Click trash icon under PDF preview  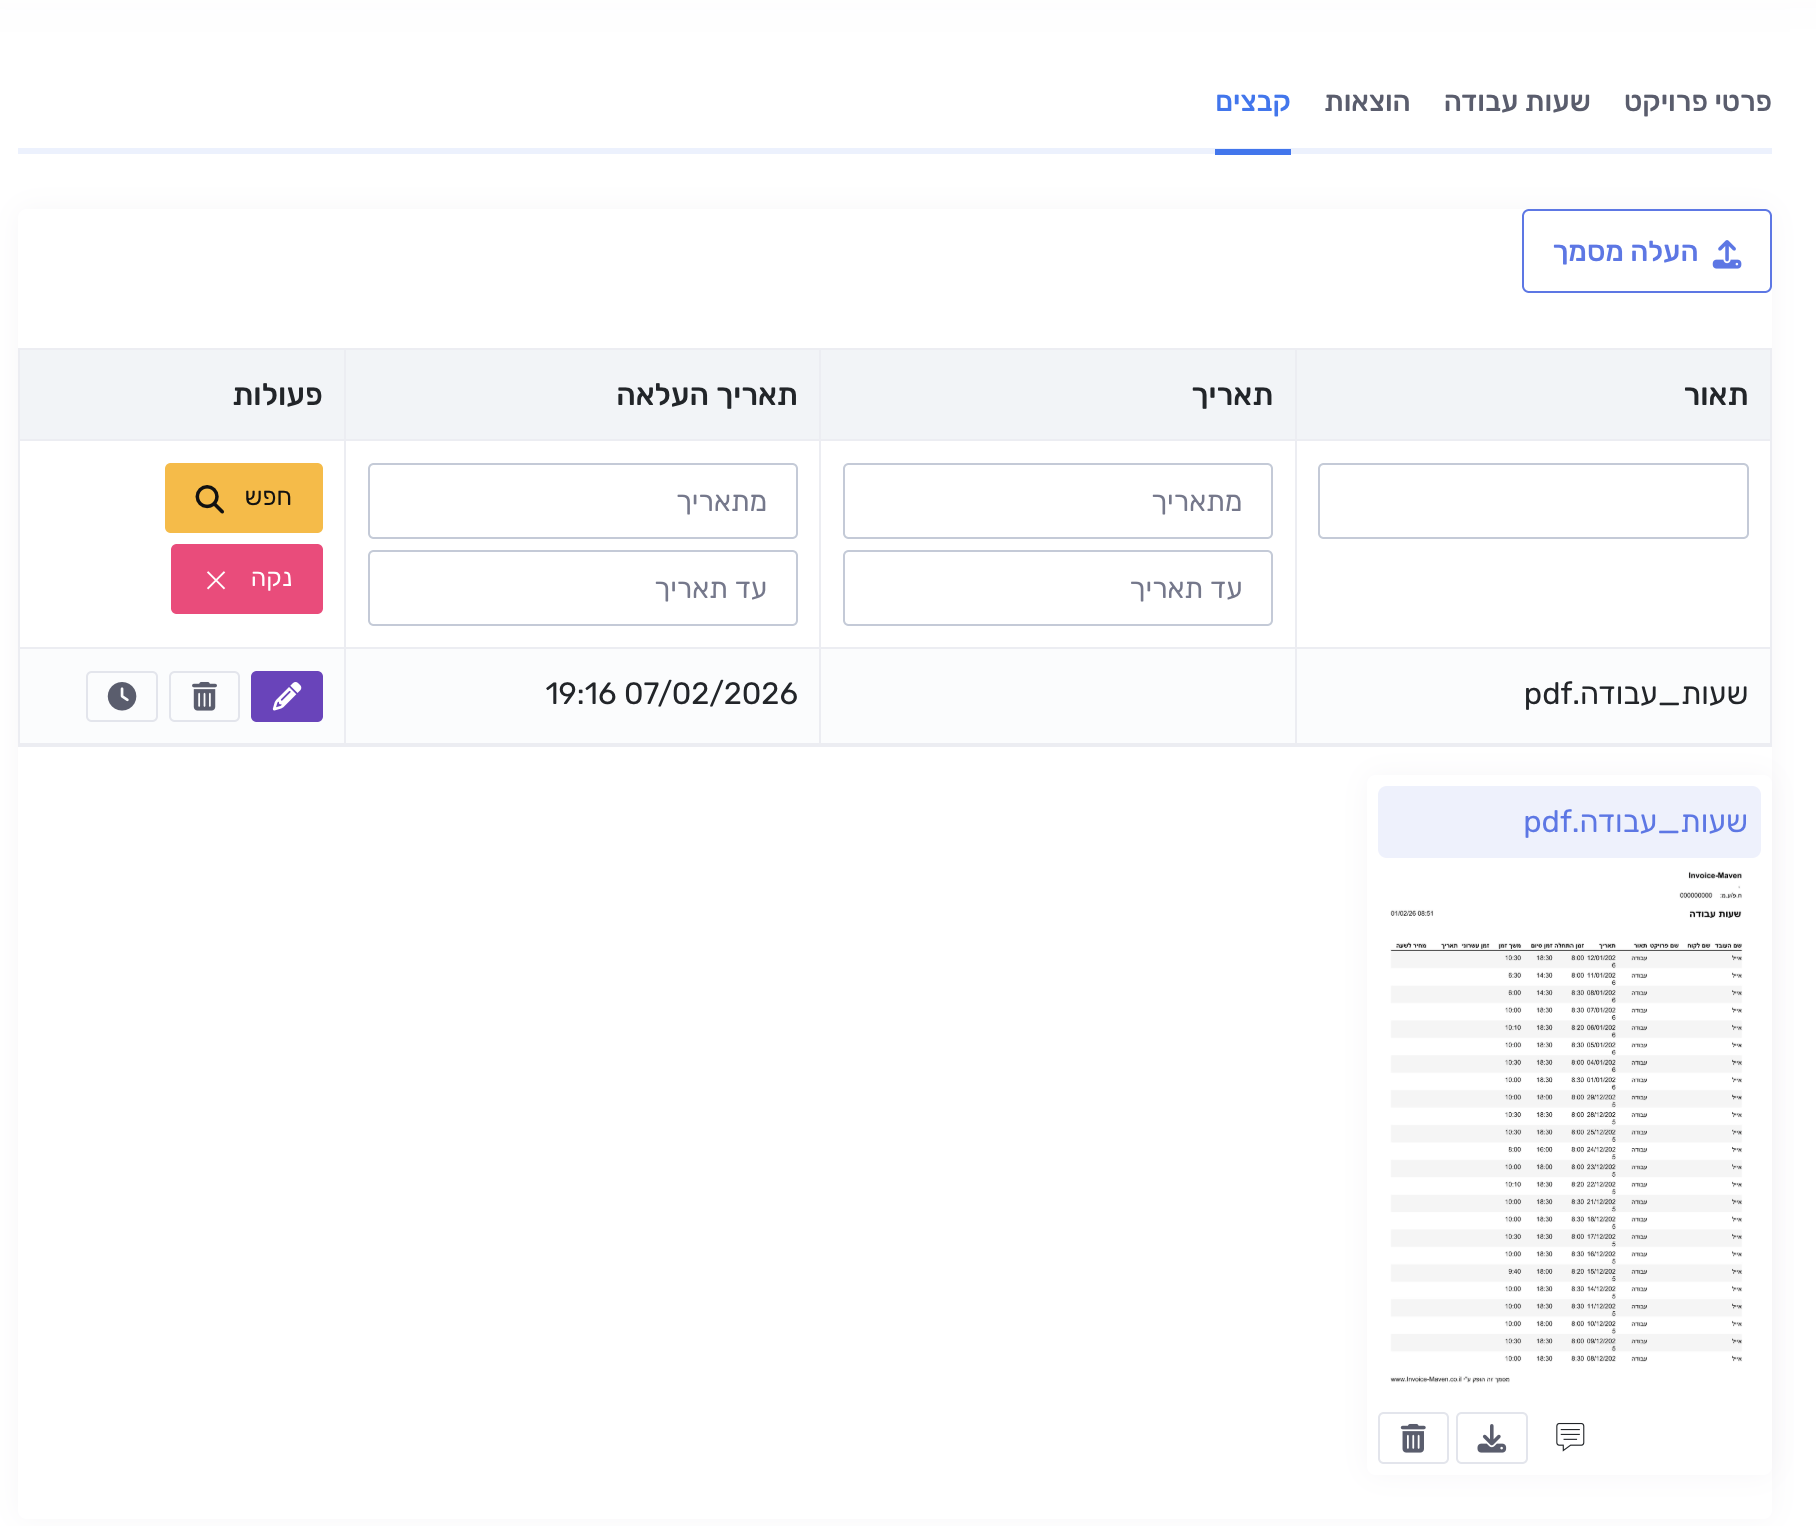(x=1412, y=1438)
